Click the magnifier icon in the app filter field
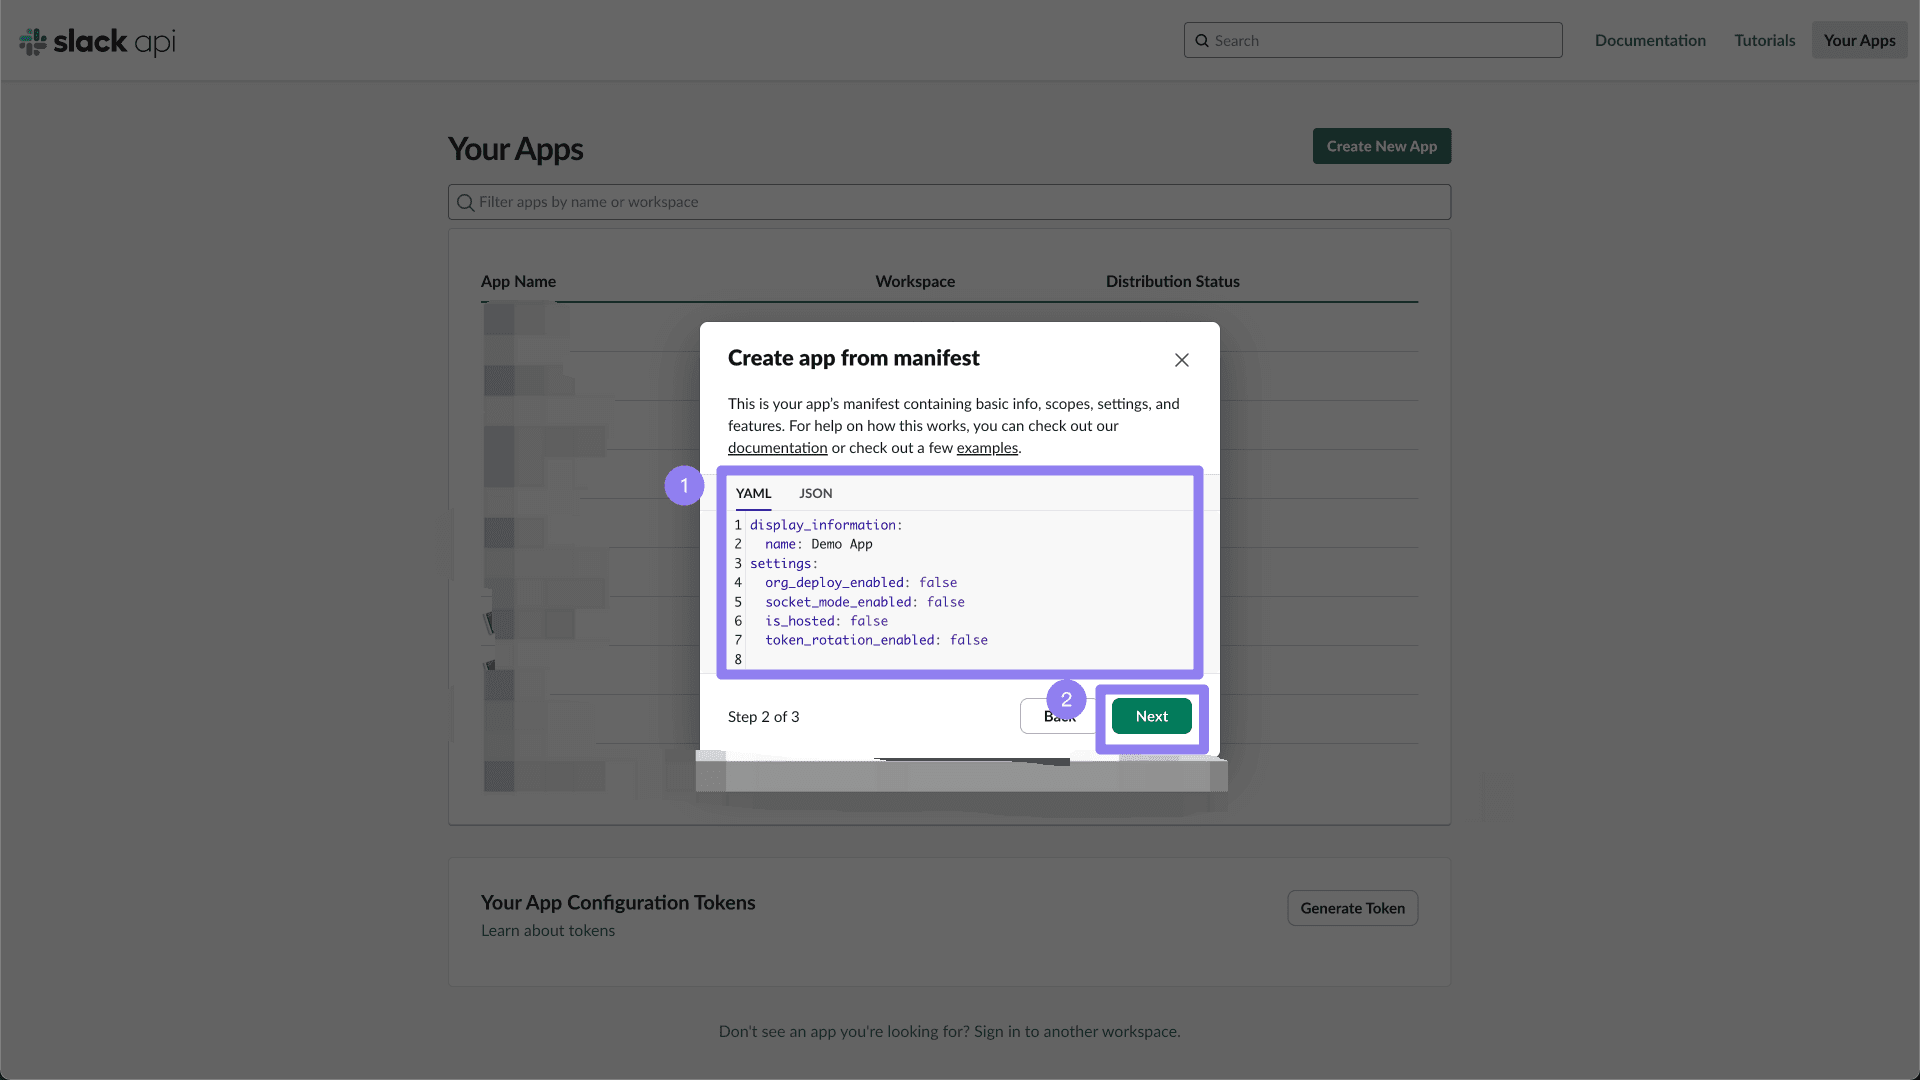 click(466, 202)
